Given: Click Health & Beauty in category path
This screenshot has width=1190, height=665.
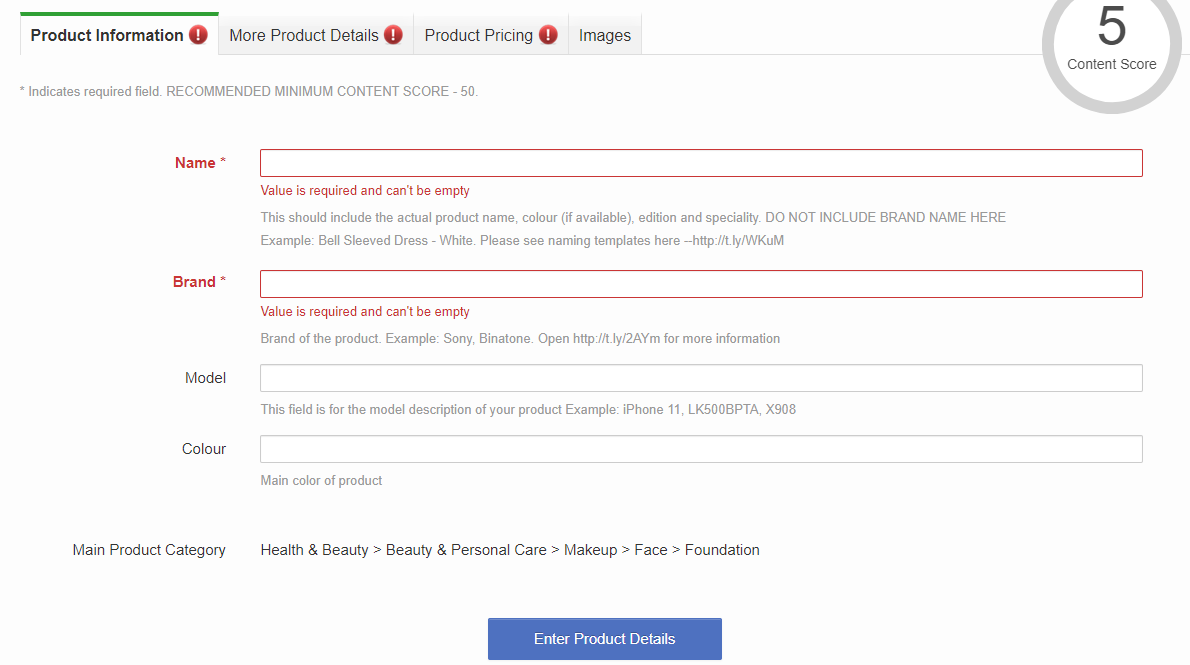Looking at the screenshot, I should 314,550.
